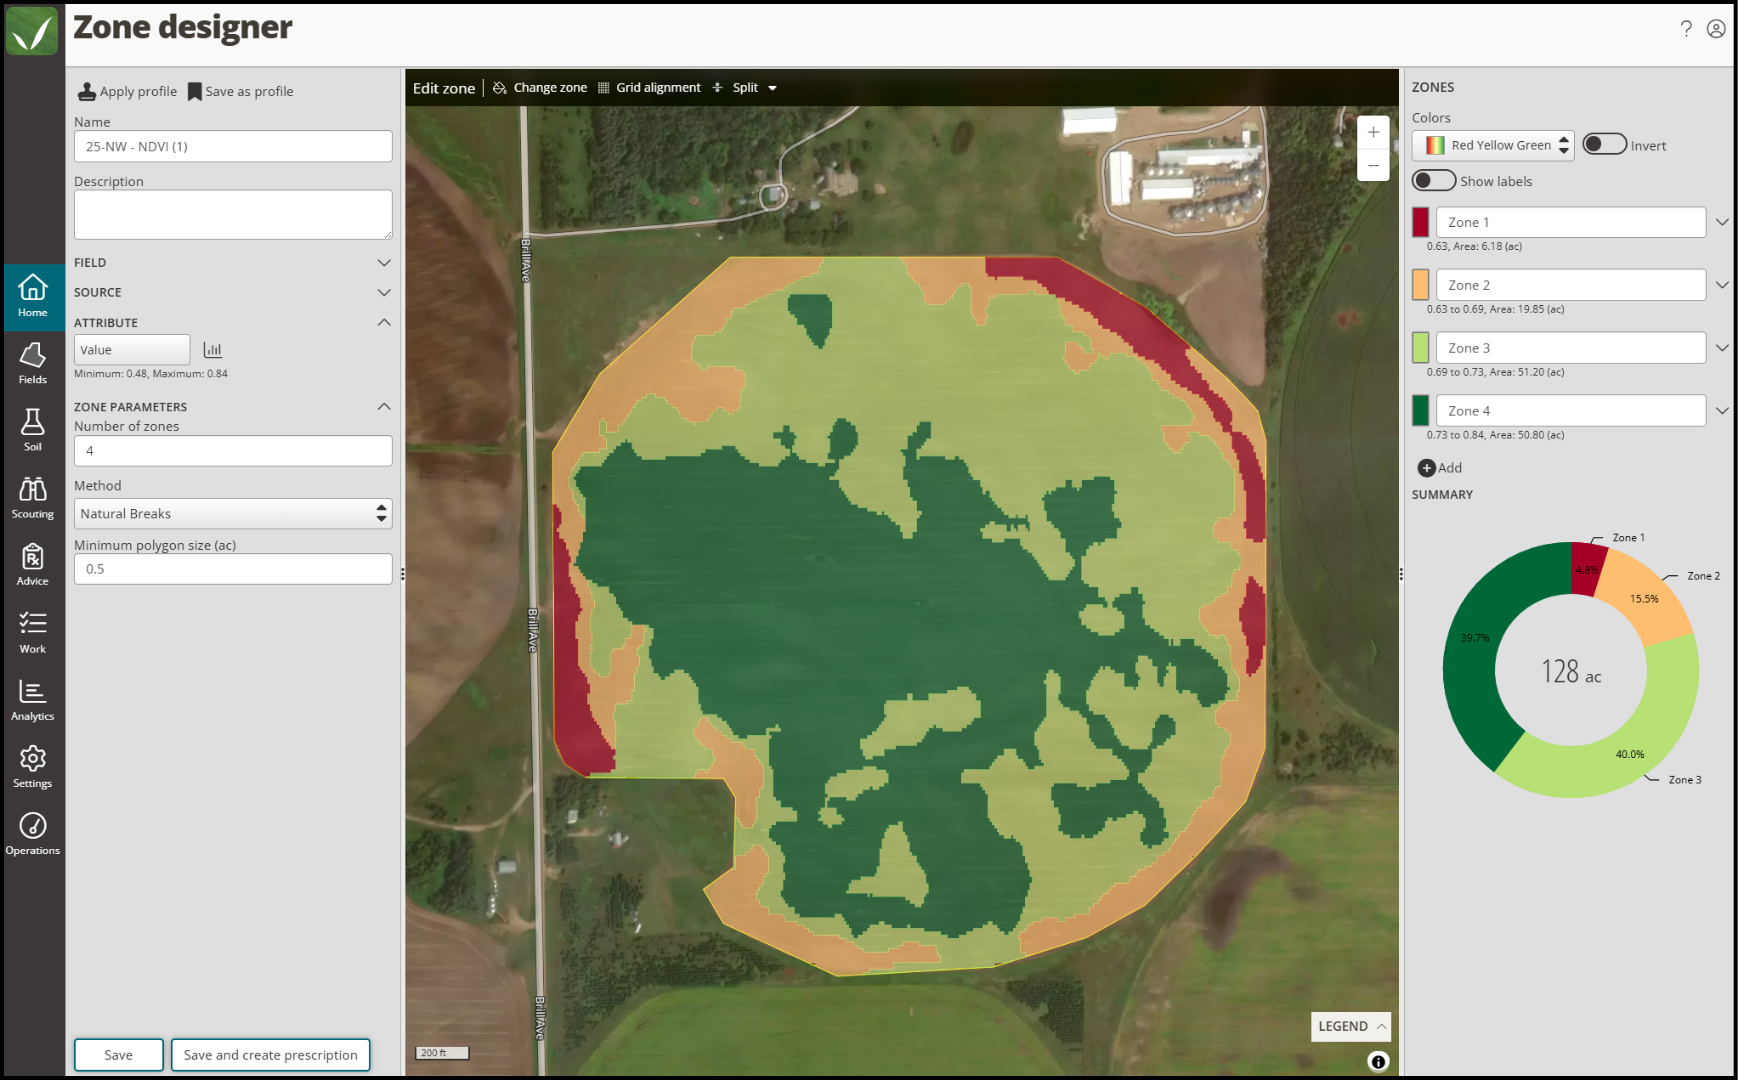Open the Work sidebar section
The image size is (1738, 1080).
click(x=33, y=633)
